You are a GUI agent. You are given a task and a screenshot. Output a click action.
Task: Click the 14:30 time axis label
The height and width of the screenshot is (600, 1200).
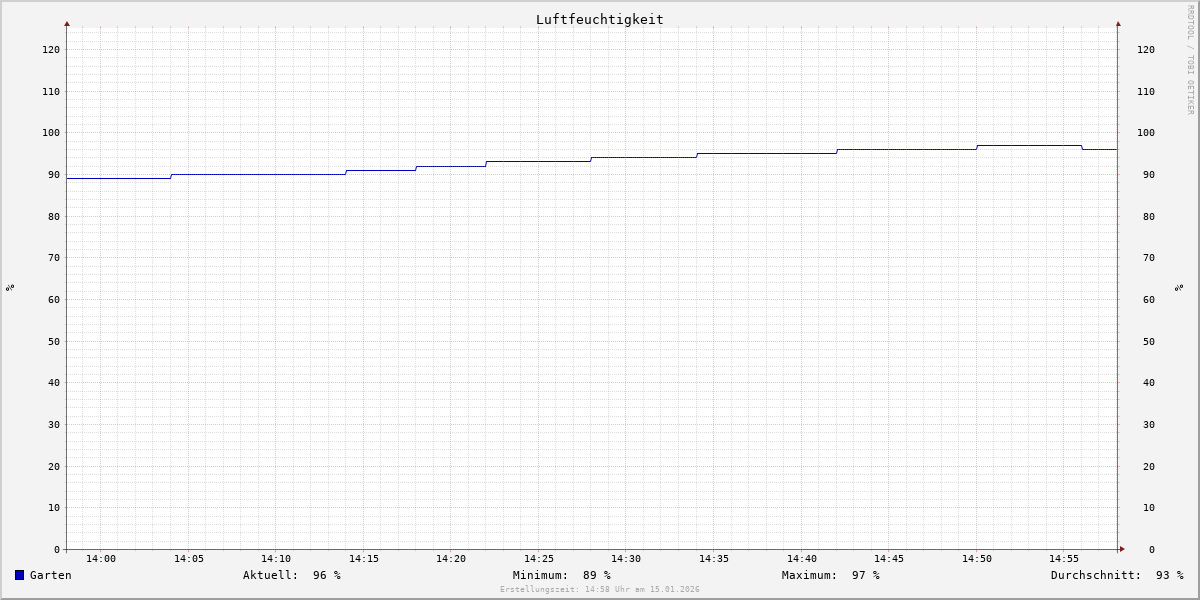tap(626, 559)
